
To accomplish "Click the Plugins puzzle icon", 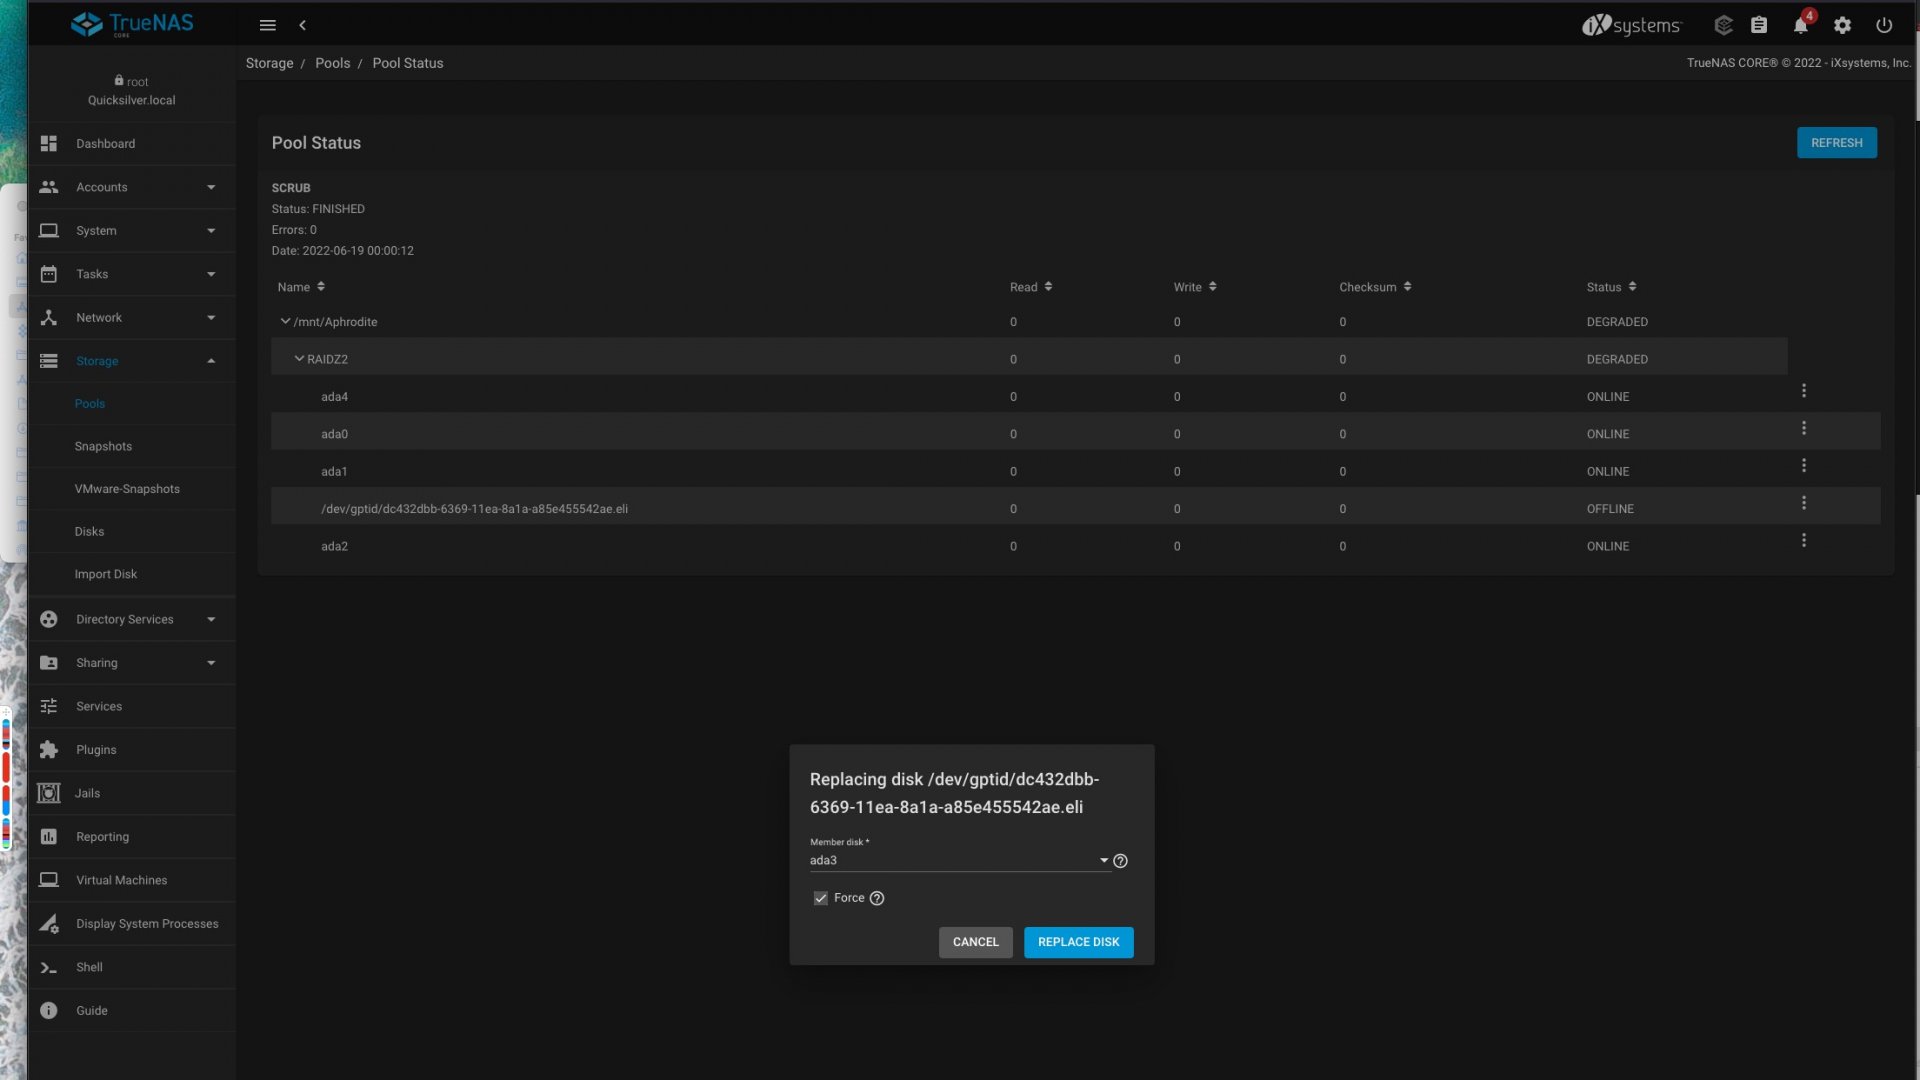I will point(48,750).
